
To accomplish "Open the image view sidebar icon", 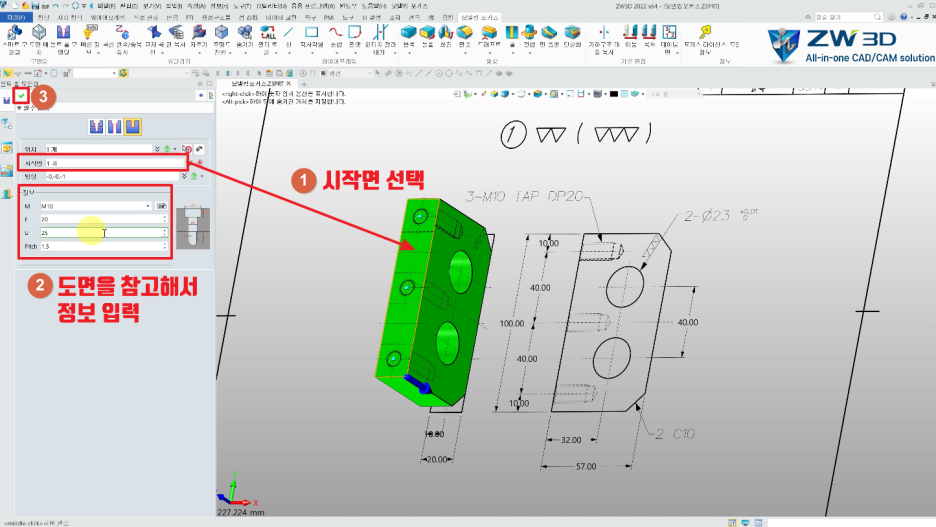I will pos(7,171).
